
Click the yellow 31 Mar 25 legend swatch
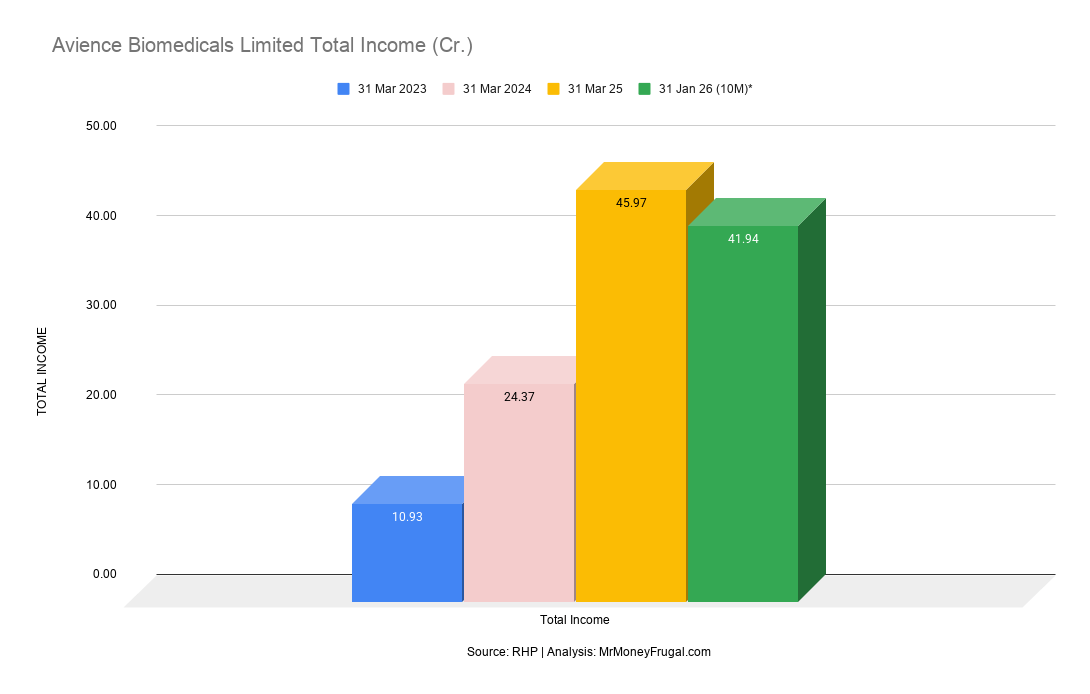coord(553,89)
